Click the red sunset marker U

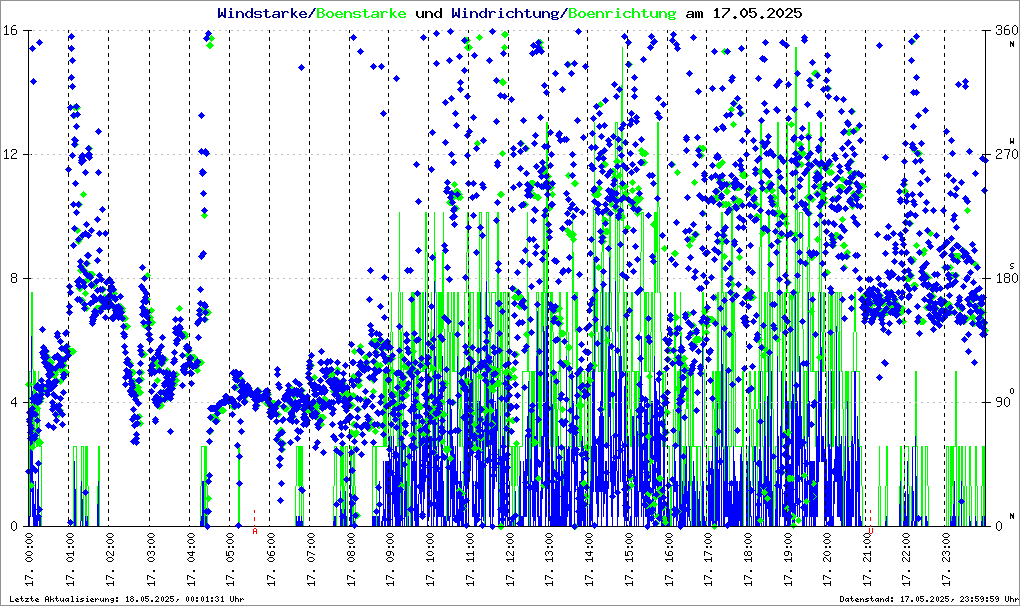tap(871, 531)
